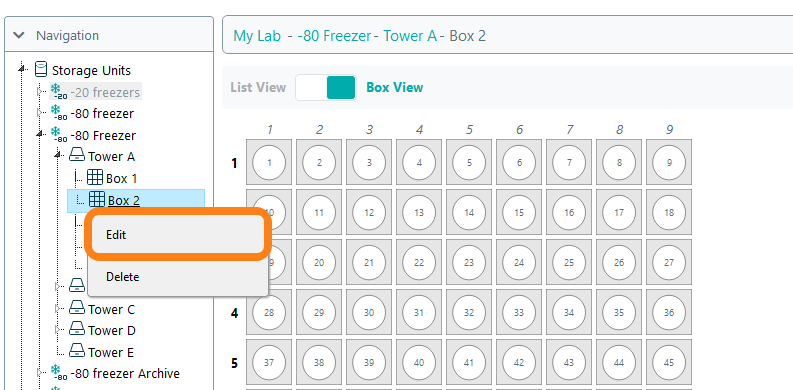Click the Tower D drawer icon

click(x=77, y=330)
